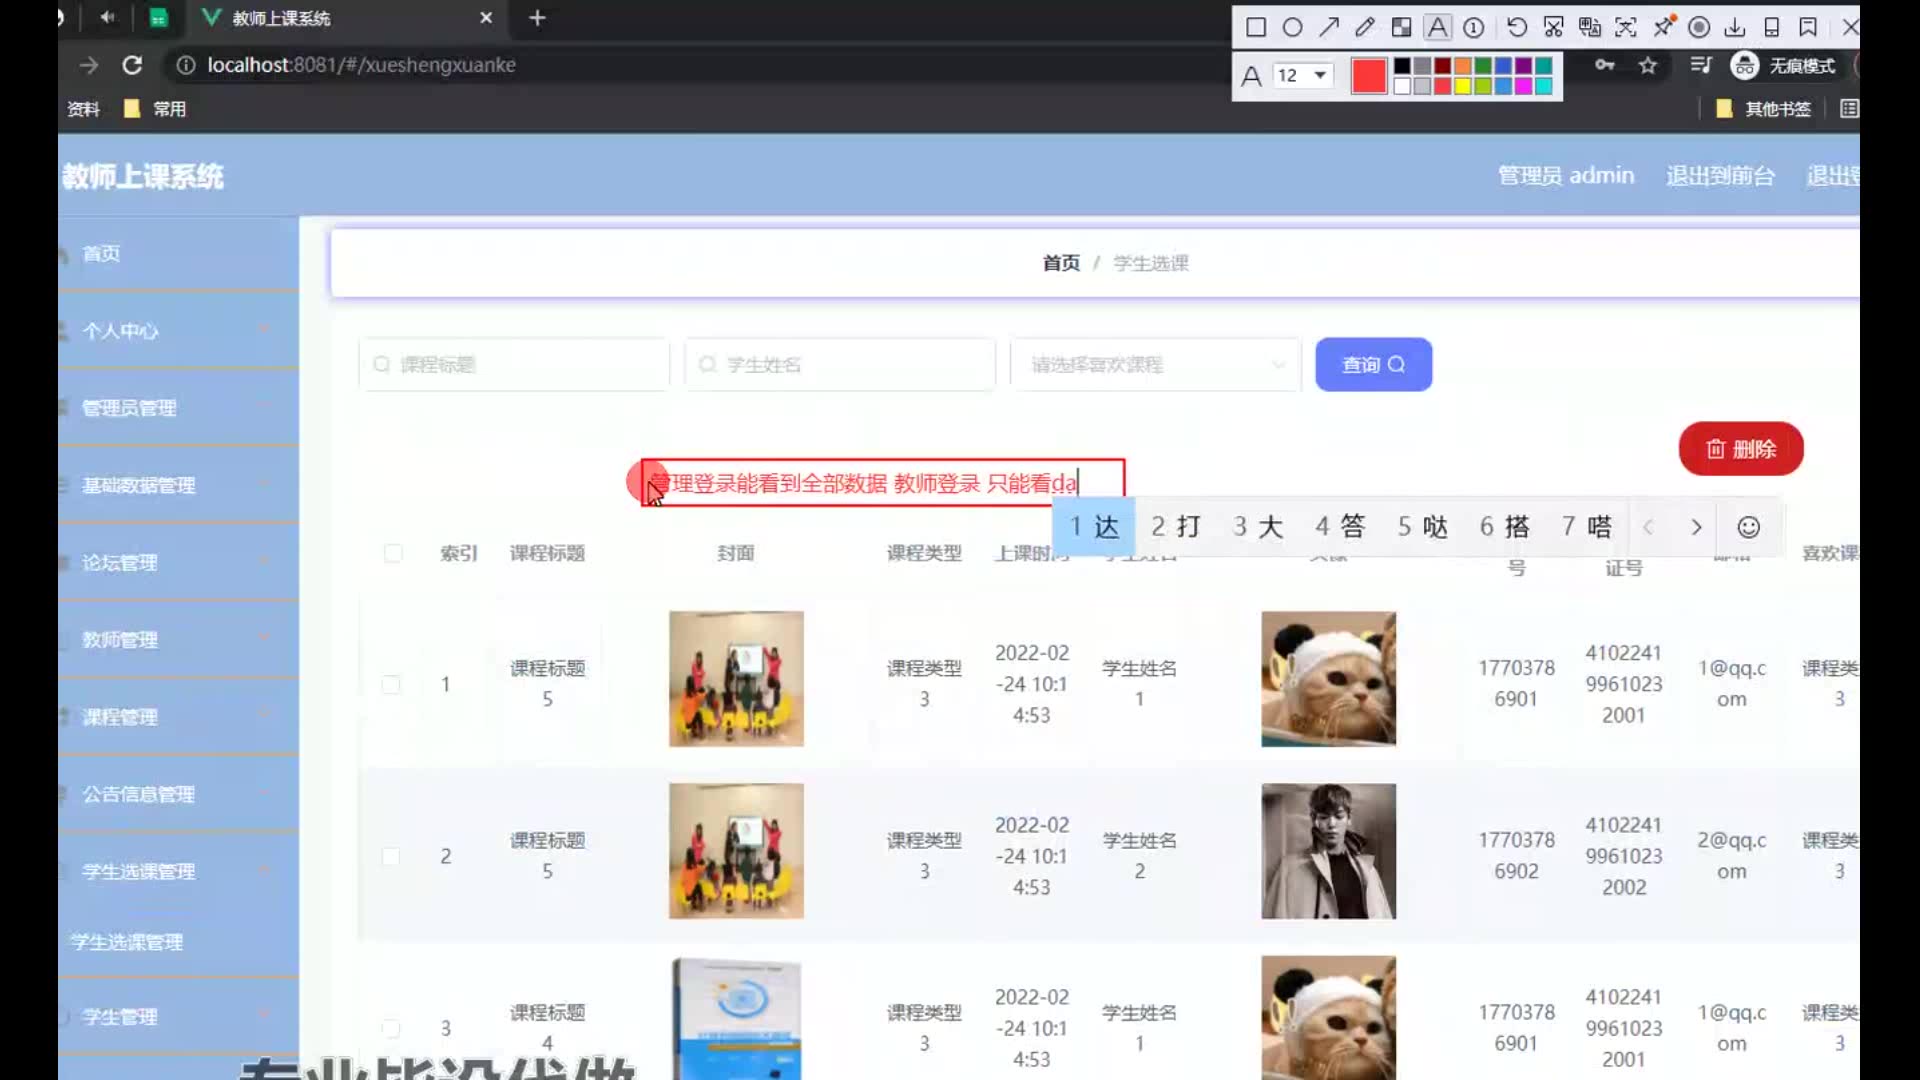Click the blue 查询 button
This screenshot has height=1080, width=1920.
[1373, 365]
